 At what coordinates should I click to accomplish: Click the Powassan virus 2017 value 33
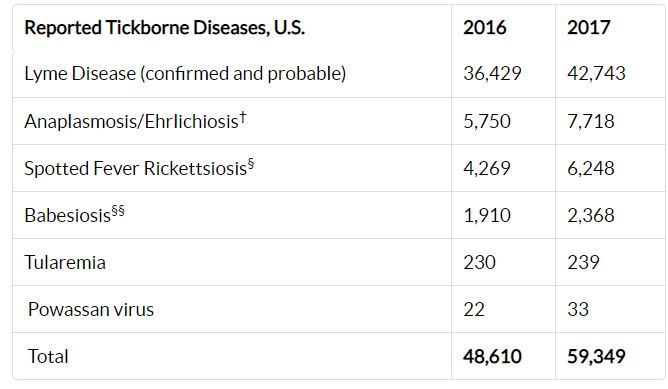pyautogui.click(x=578, y=309)
